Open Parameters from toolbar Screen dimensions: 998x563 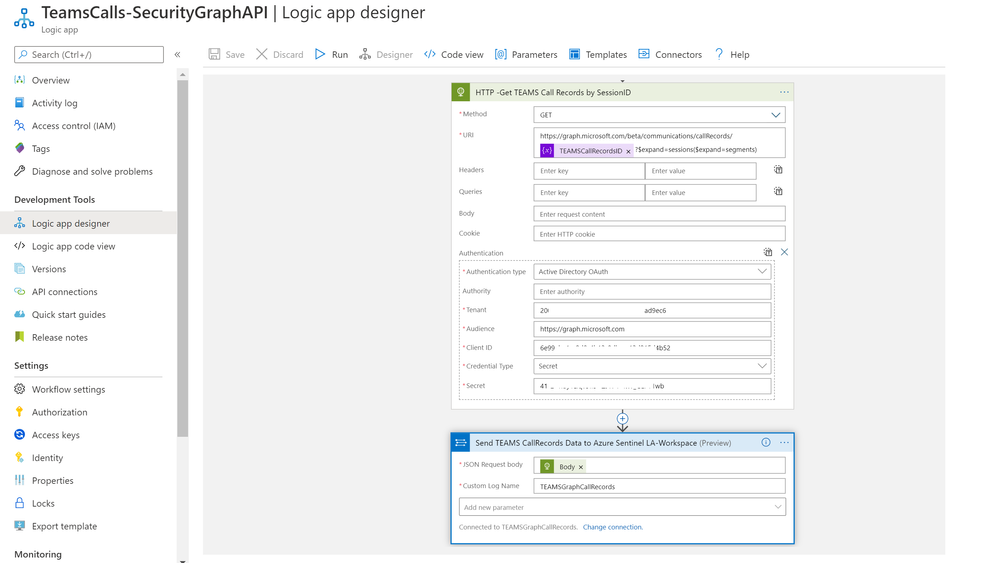[526, 55]
